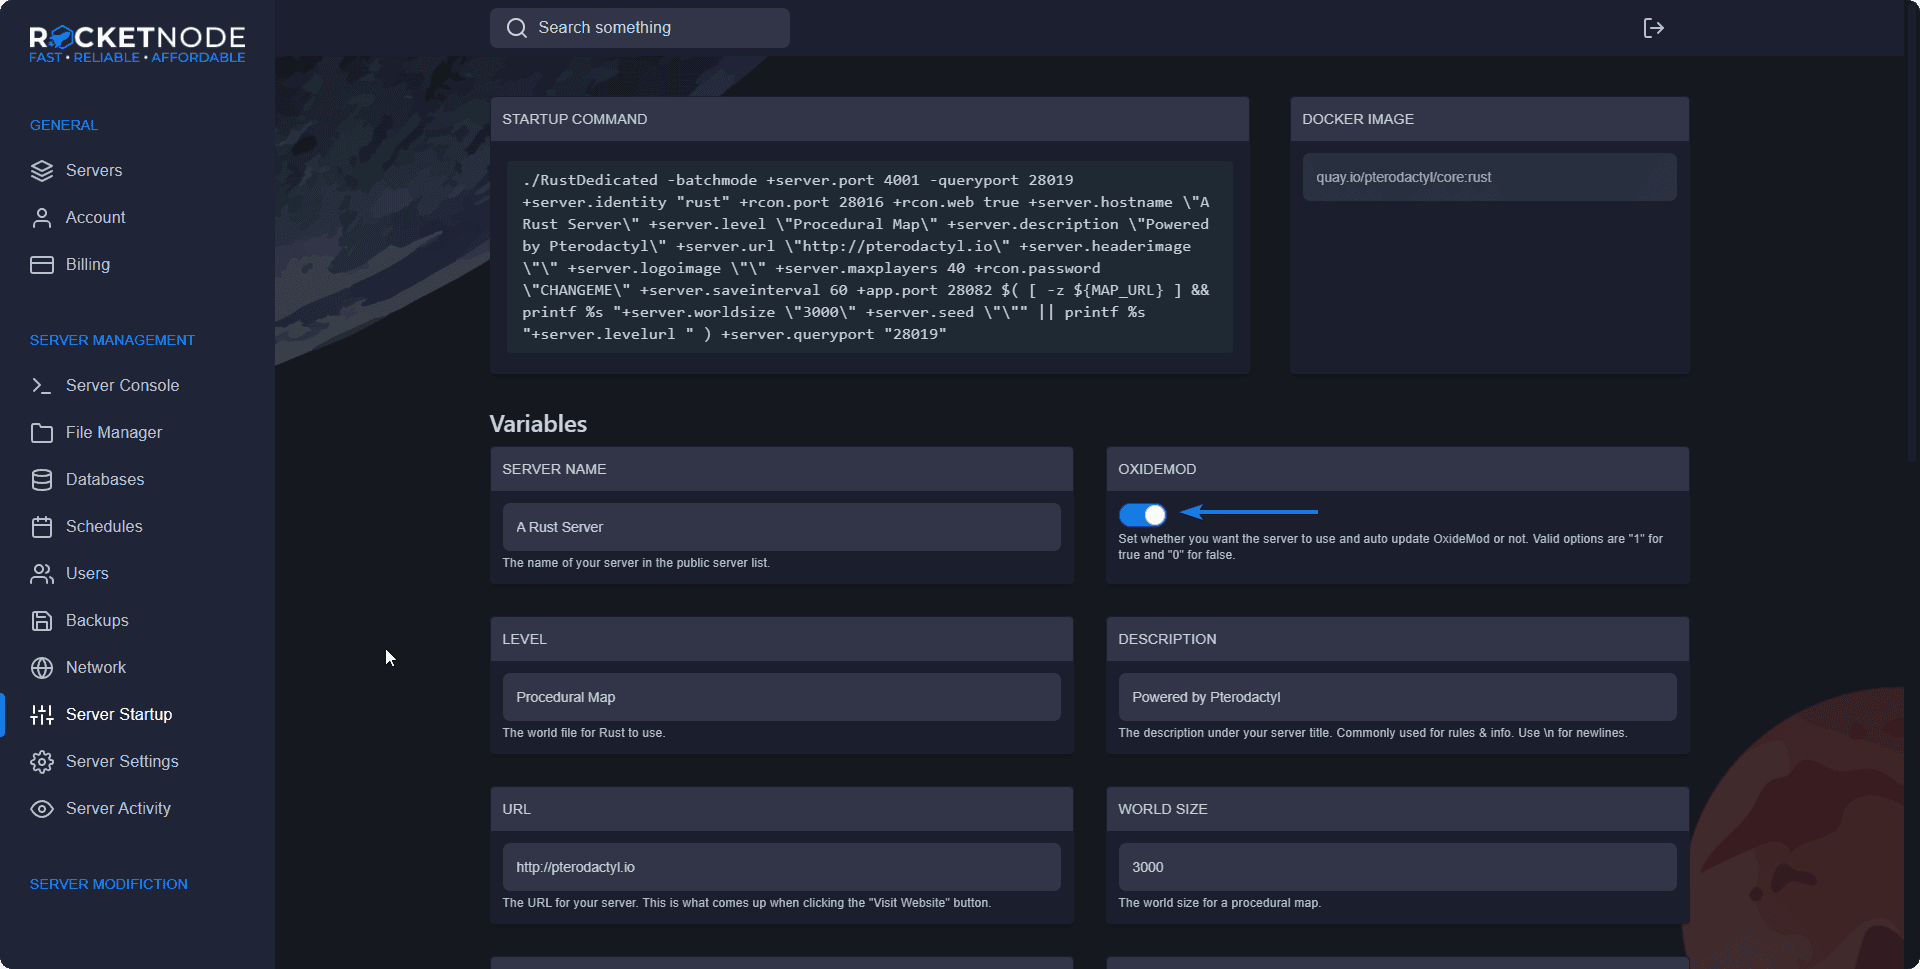Viewport: 1920px width, 969px height.
Task: Click the Billing credit card icon
Action: click(42, 265)
